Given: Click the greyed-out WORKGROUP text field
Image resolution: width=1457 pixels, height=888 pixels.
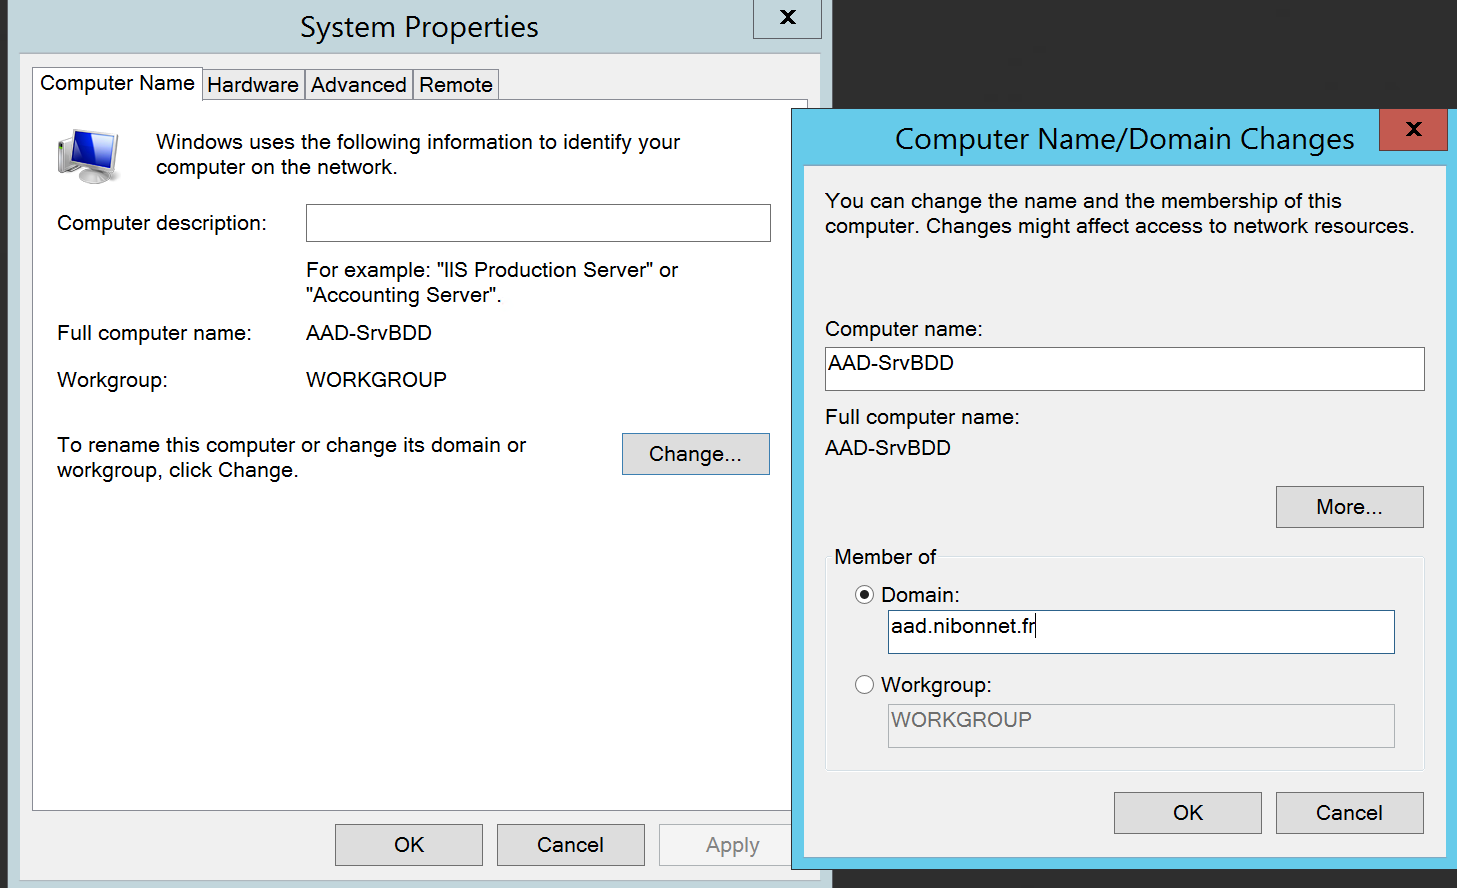Looking at the screenshot, I should (x=1140, y=726).
